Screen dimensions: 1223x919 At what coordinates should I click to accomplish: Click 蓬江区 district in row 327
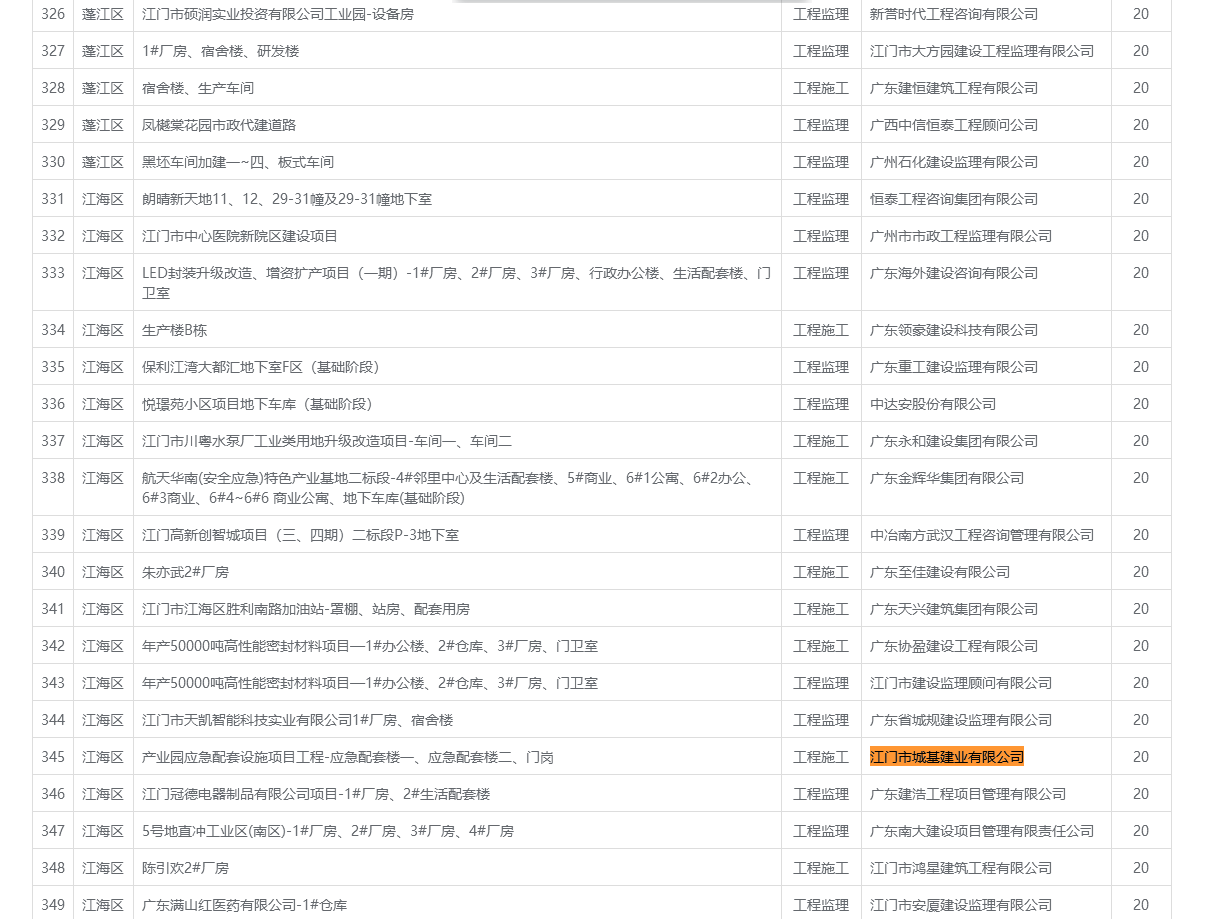click(x=103, y=51)
